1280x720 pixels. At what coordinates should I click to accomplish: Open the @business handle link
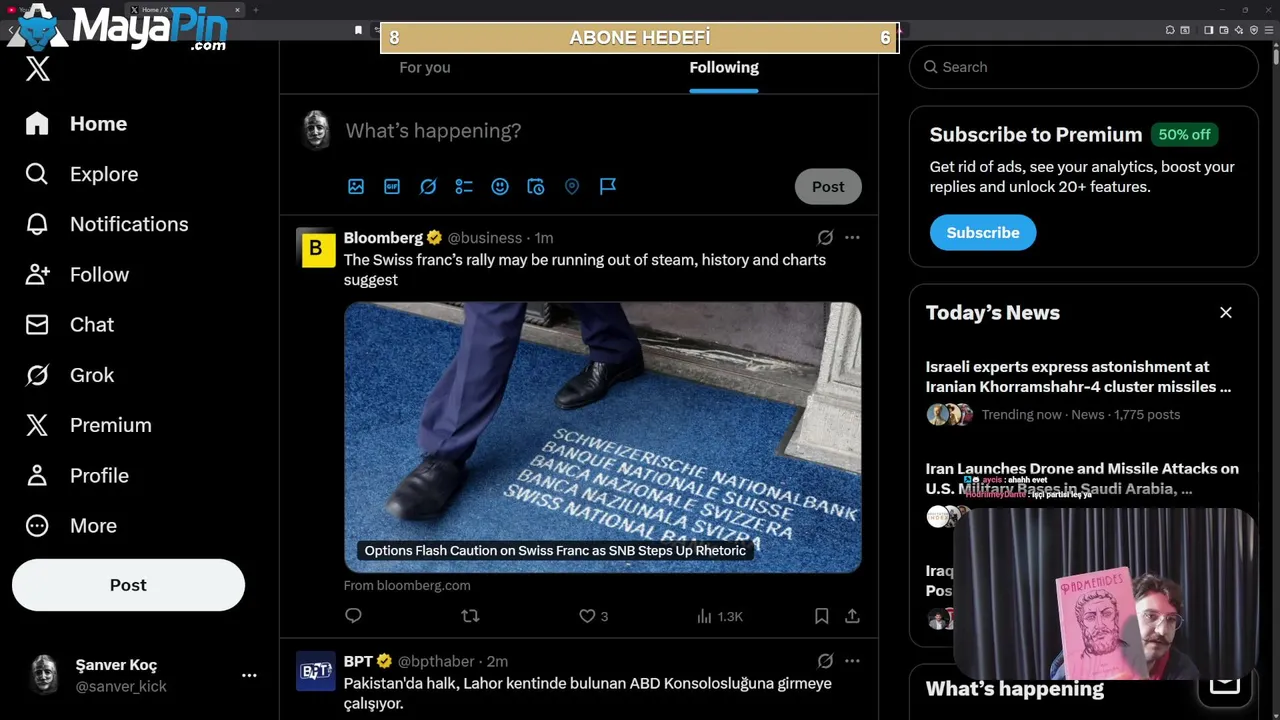485,238
